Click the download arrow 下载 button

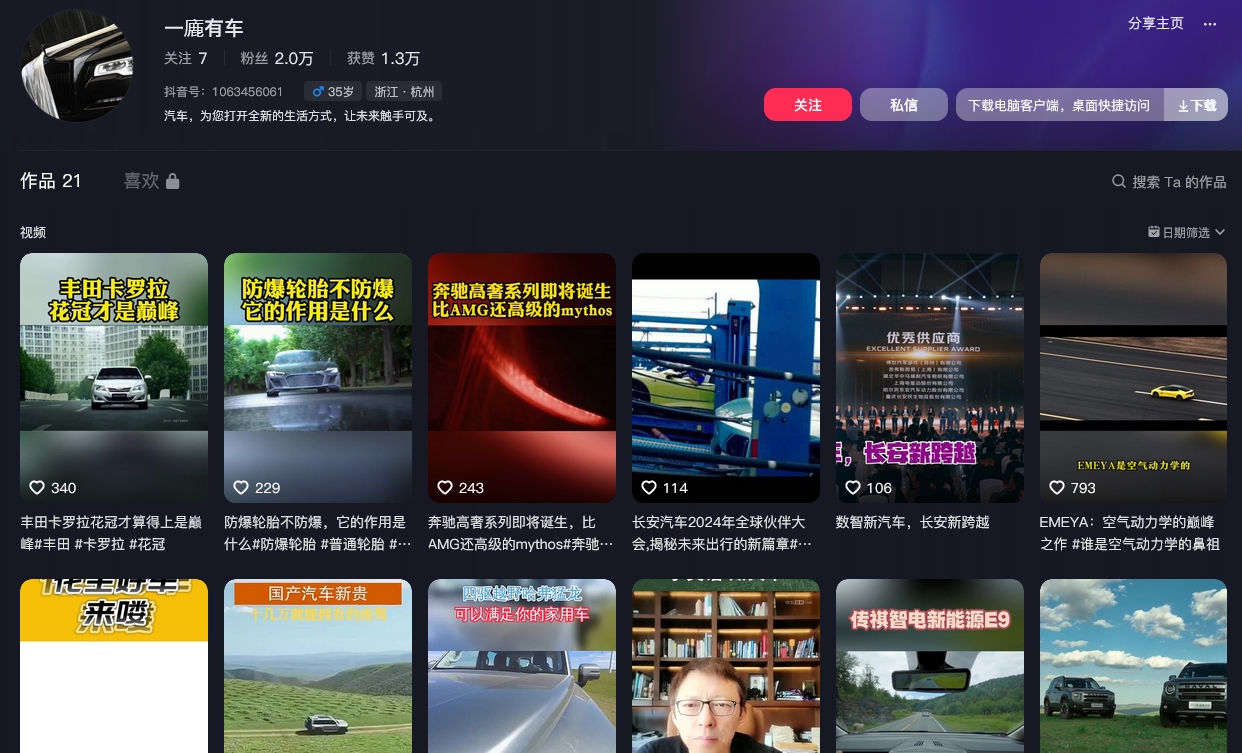1196,105
